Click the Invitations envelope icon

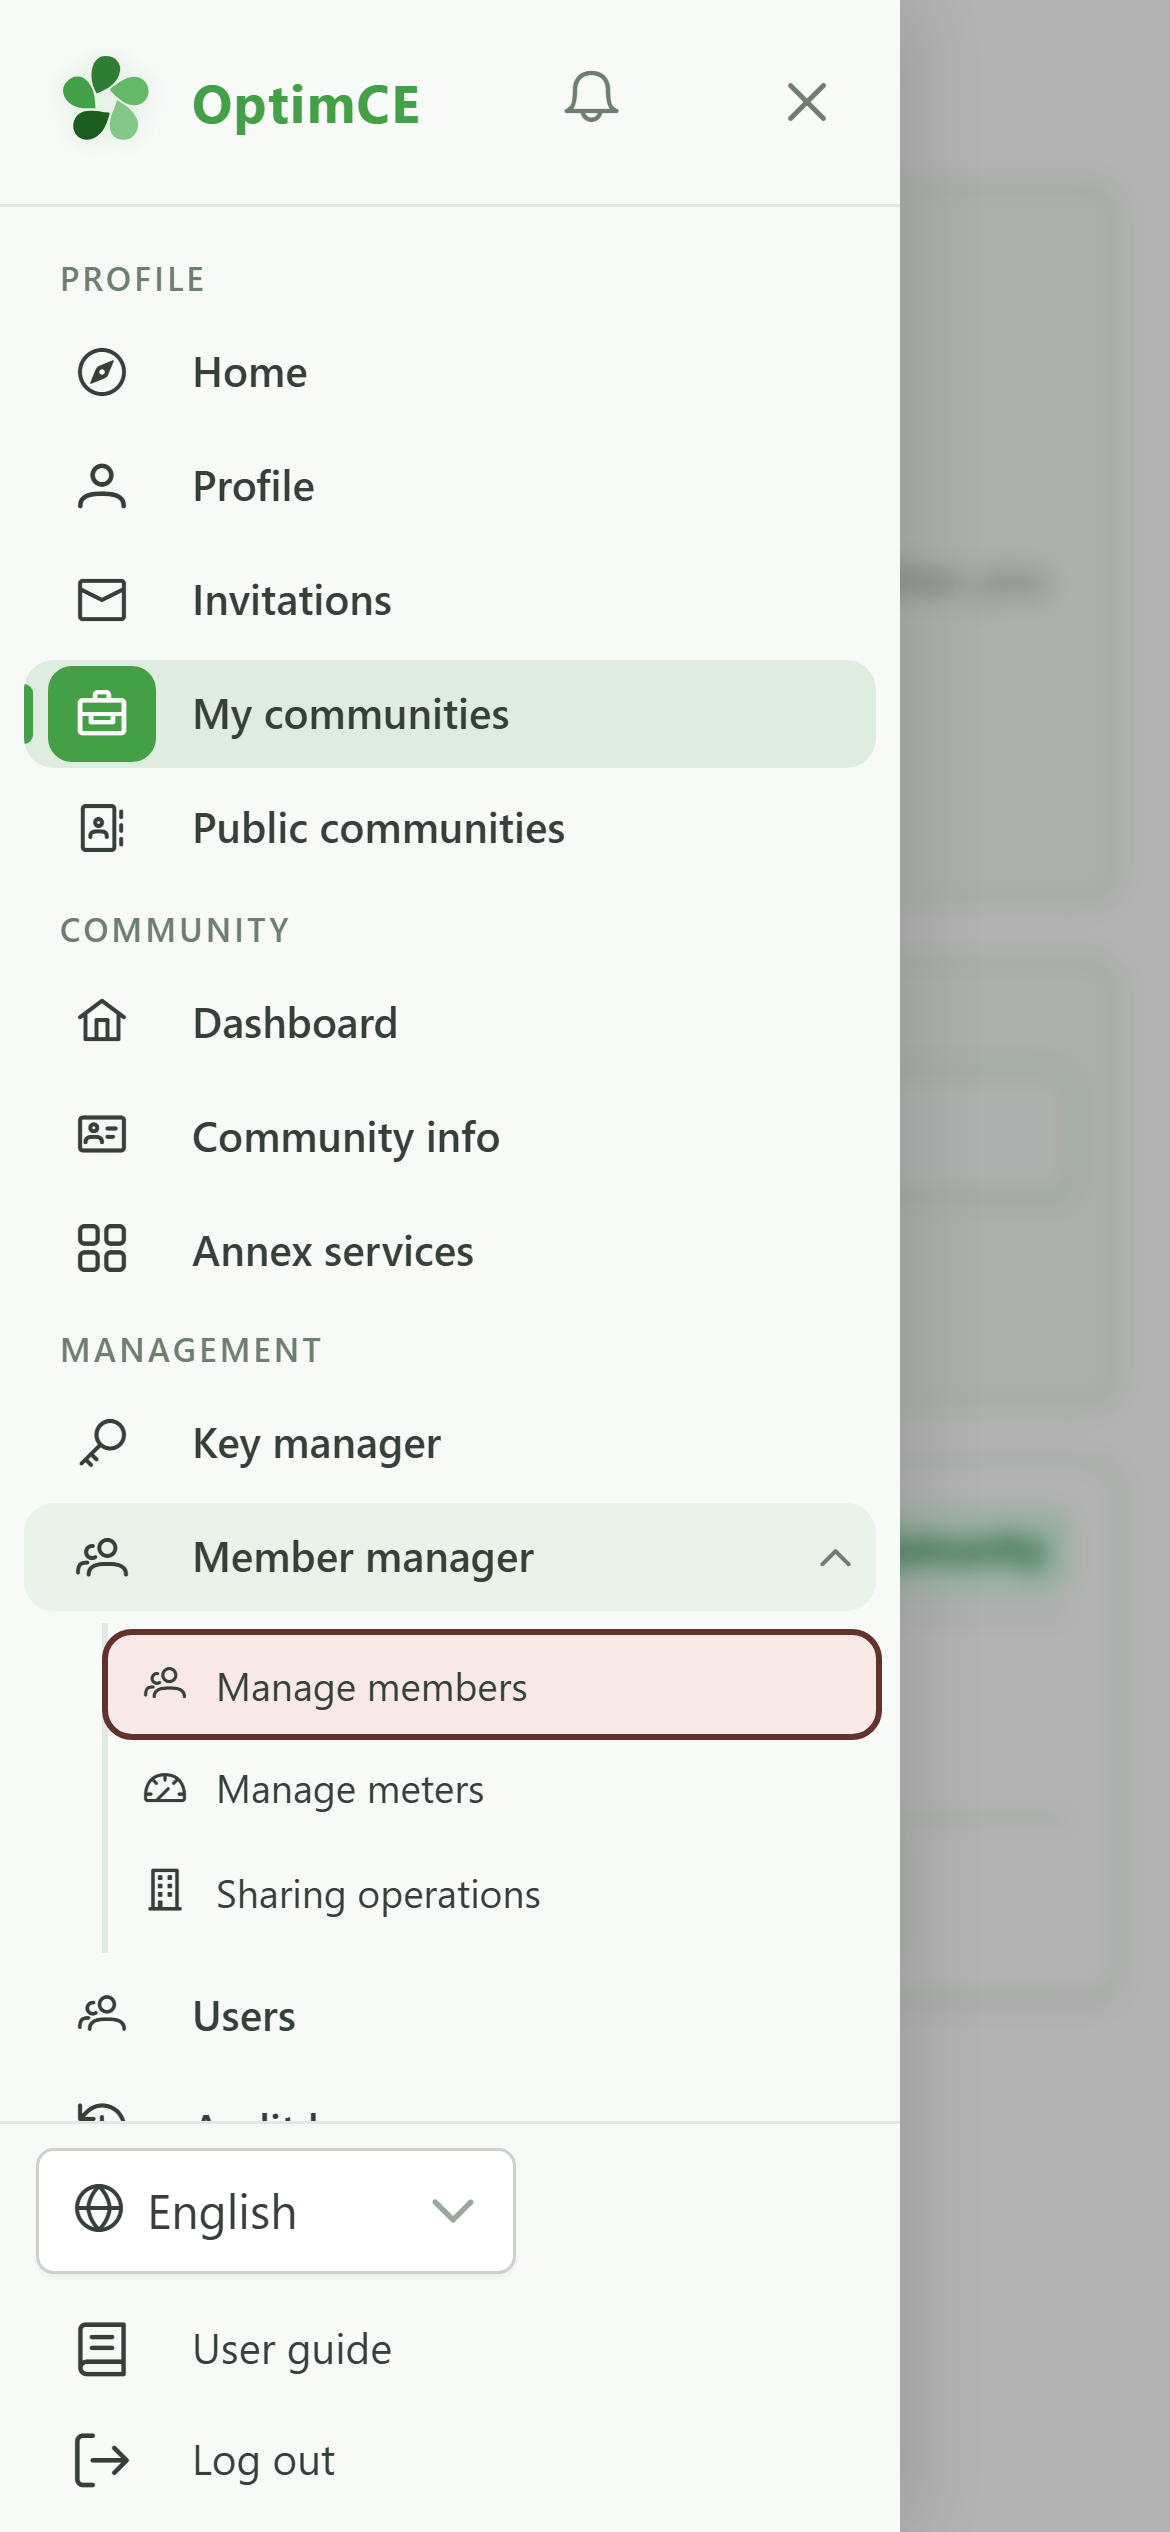click(x=102, y=600)
